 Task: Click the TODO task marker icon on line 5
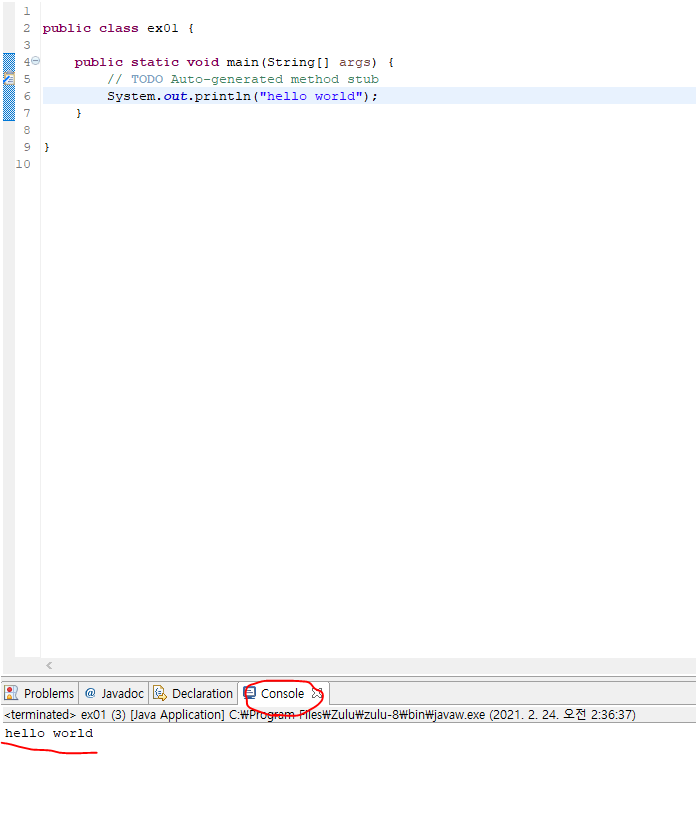click(9, 79)
